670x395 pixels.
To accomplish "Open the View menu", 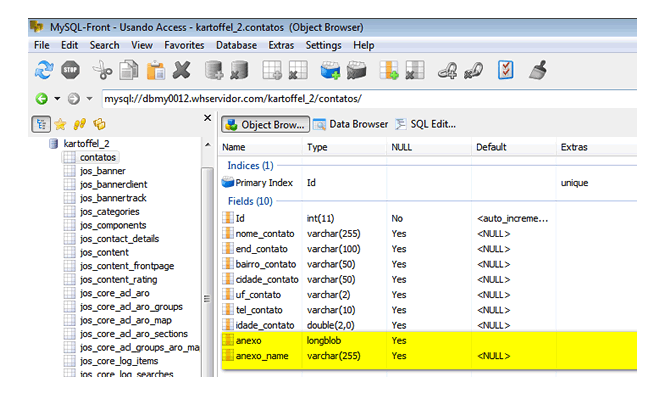I will pos(142,45).
